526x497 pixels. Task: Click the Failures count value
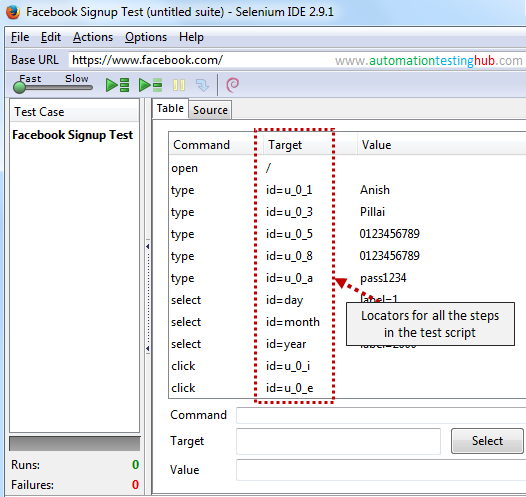pos(135,485)
